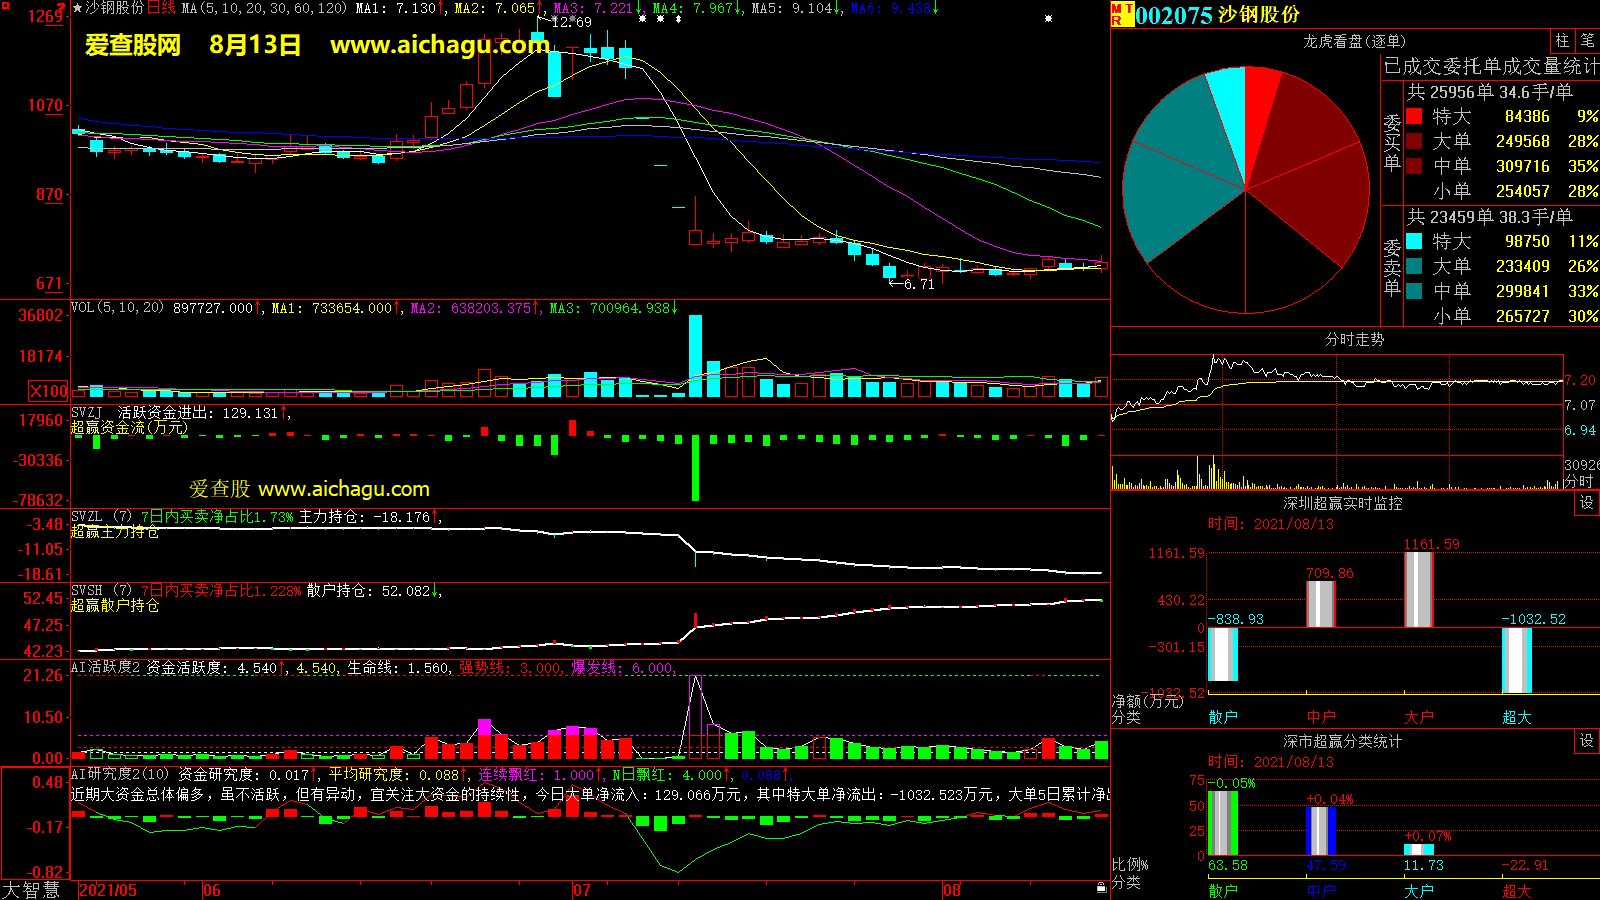Switch order view to 柱 bar mode
This screenshot has height=900, width=1600.
[1562, 41]
